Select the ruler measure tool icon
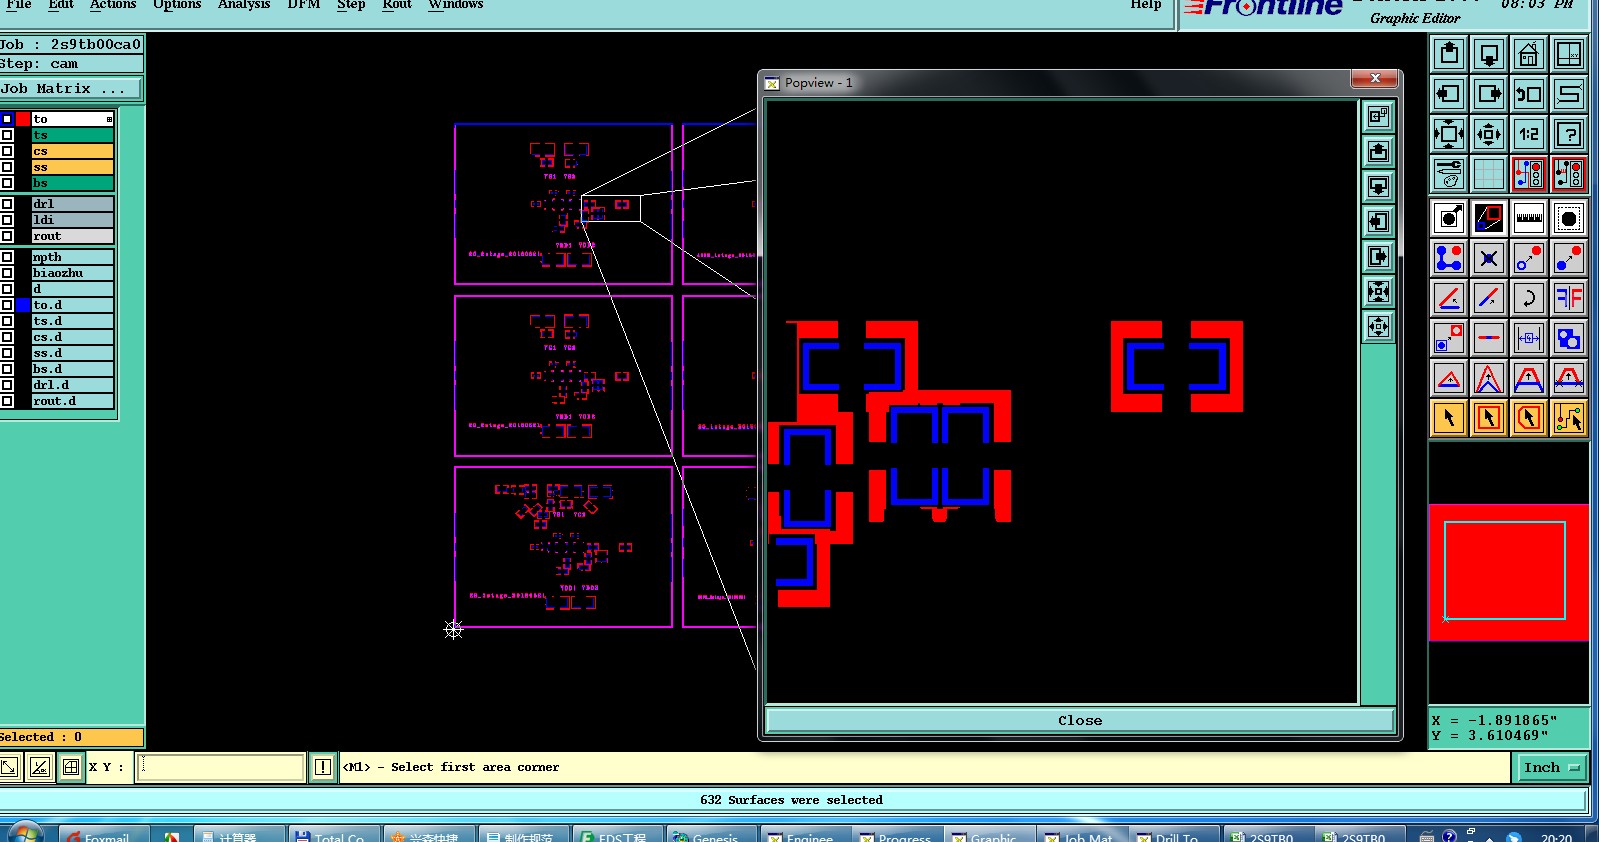Viewport: 1599px width, 842px height. 1529,218
